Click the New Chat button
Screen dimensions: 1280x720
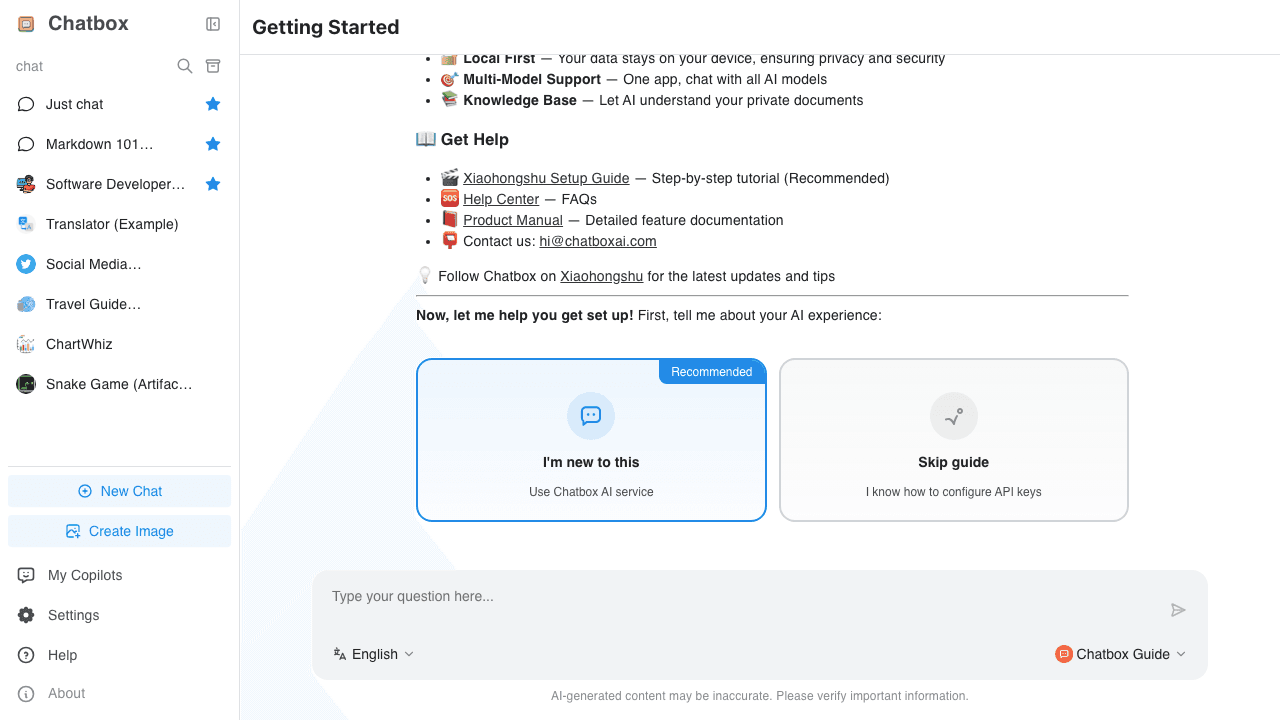120,491
